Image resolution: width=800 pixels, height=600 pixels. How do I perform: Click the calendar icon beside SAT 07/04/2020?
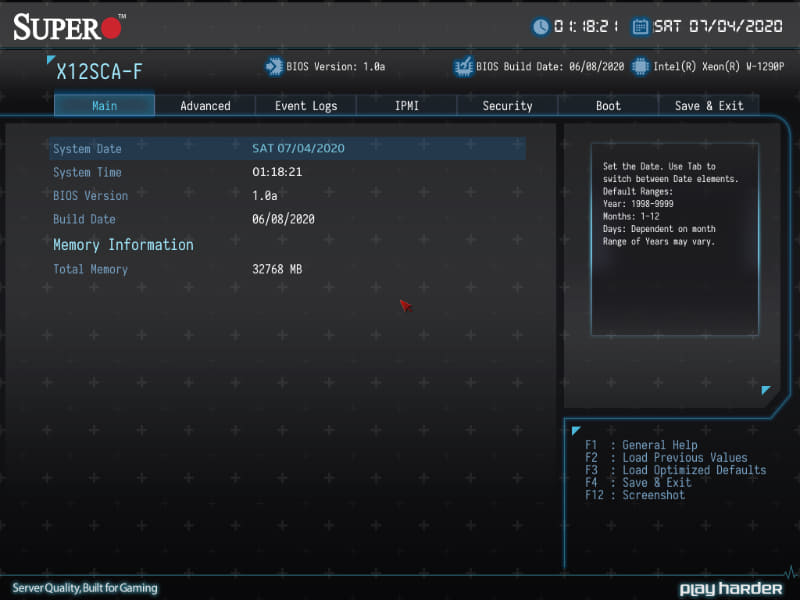(x=639, y=26)
